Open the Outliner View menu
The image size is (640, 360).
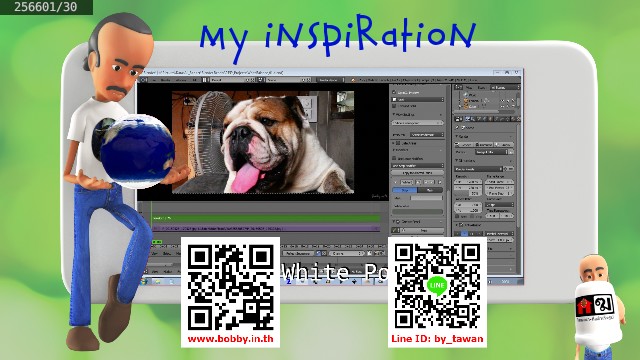coord(469,87)
